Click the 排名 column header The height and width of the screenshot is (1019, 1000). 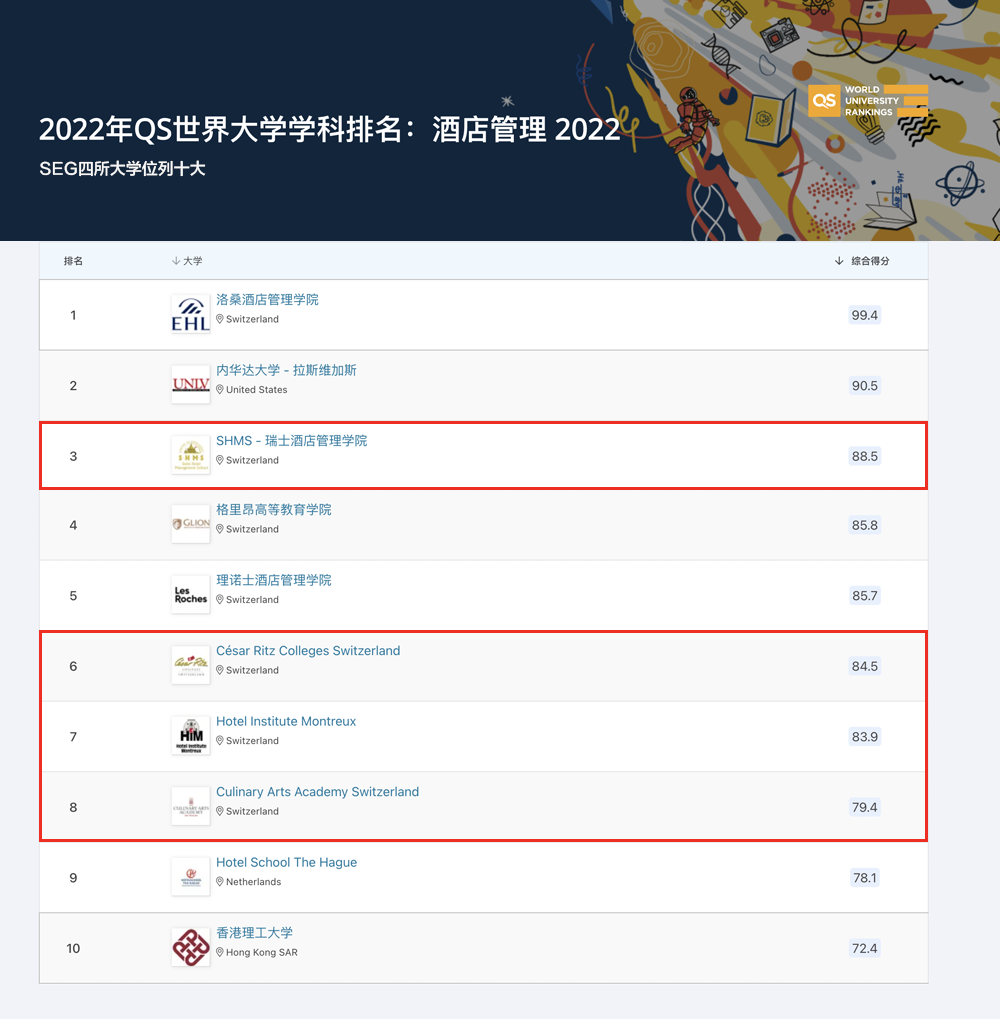[73, 261]
